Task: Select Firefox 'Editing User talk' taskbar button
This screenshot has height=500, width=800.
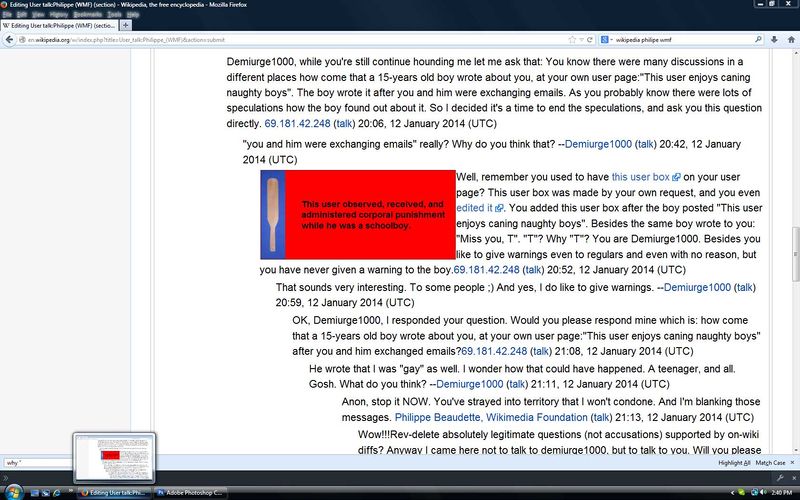Action: click(x=115, y=493)
